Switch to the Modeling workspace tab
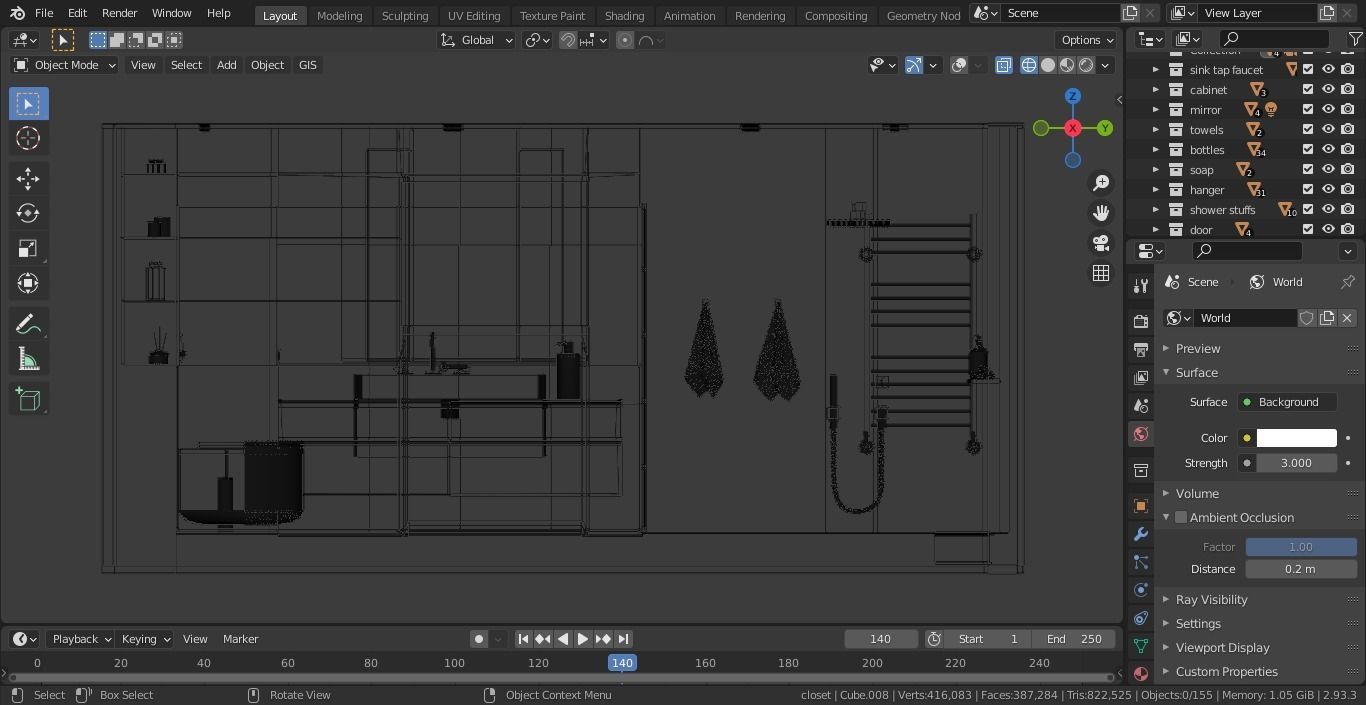 coord(339,15)
